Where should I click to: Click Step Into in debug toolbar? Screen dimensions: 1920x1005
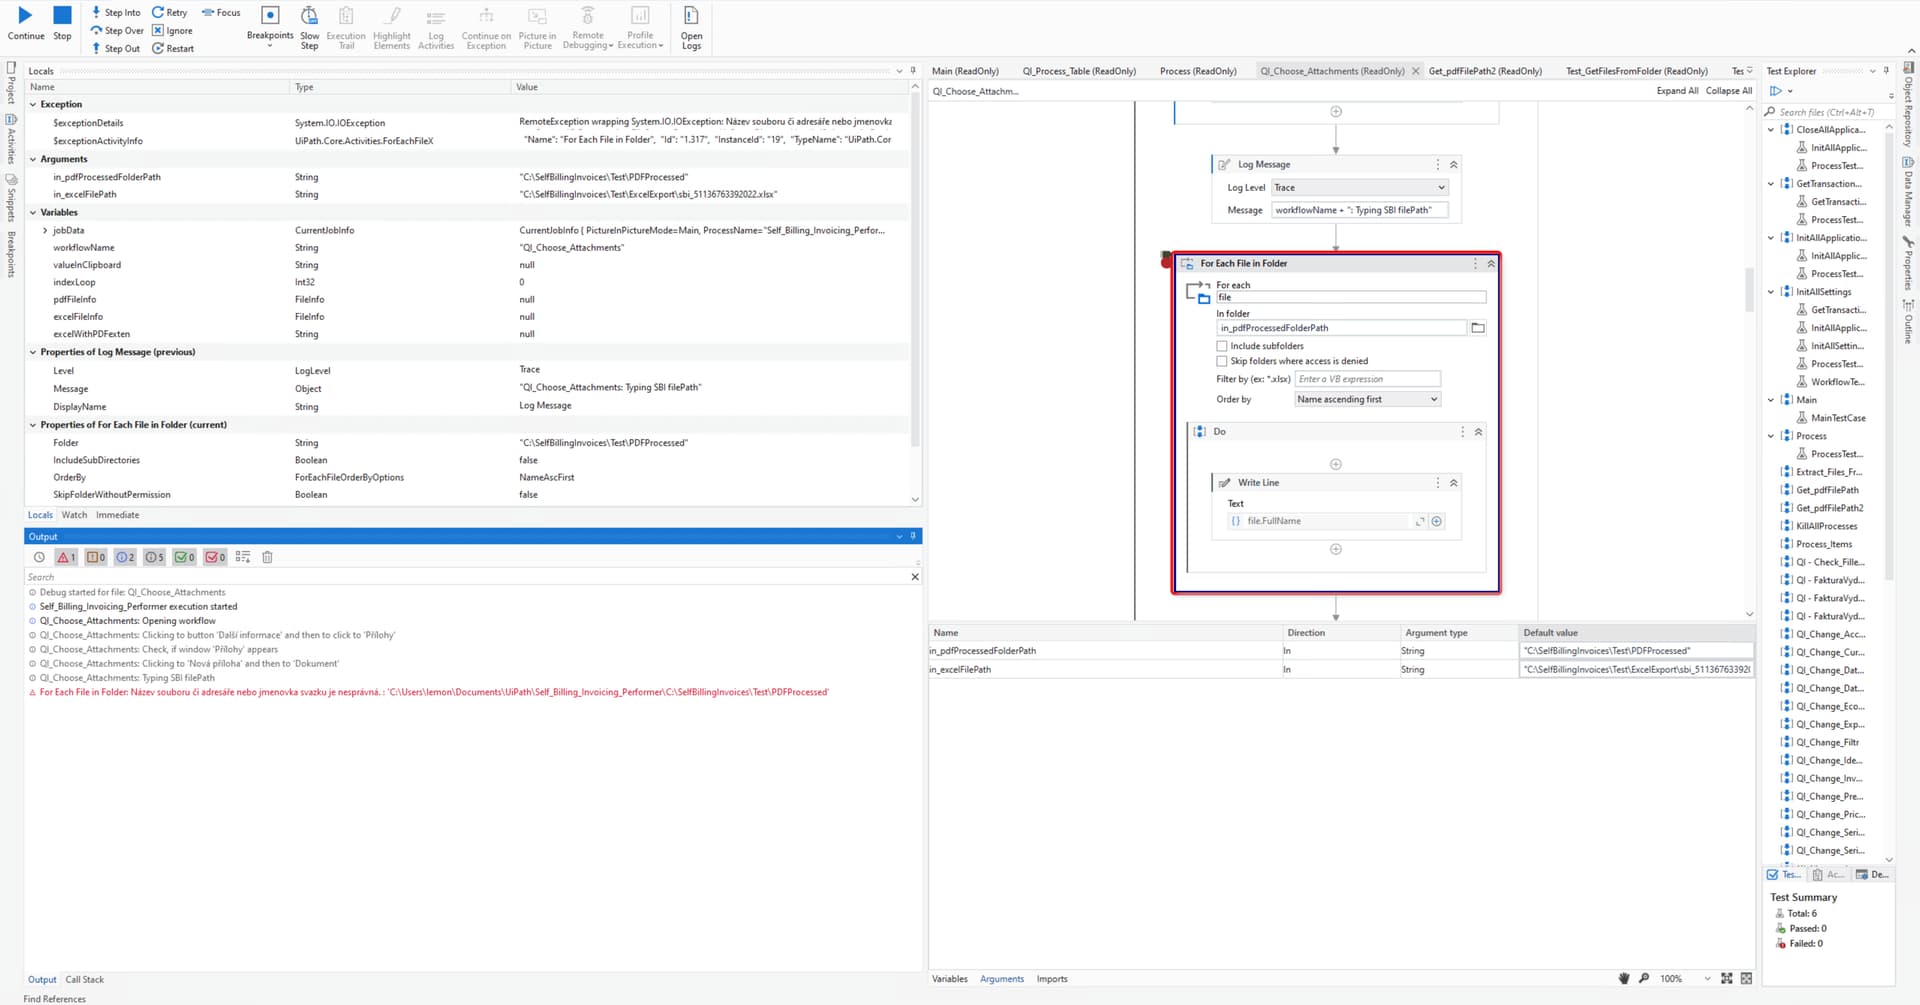(116, 13)
